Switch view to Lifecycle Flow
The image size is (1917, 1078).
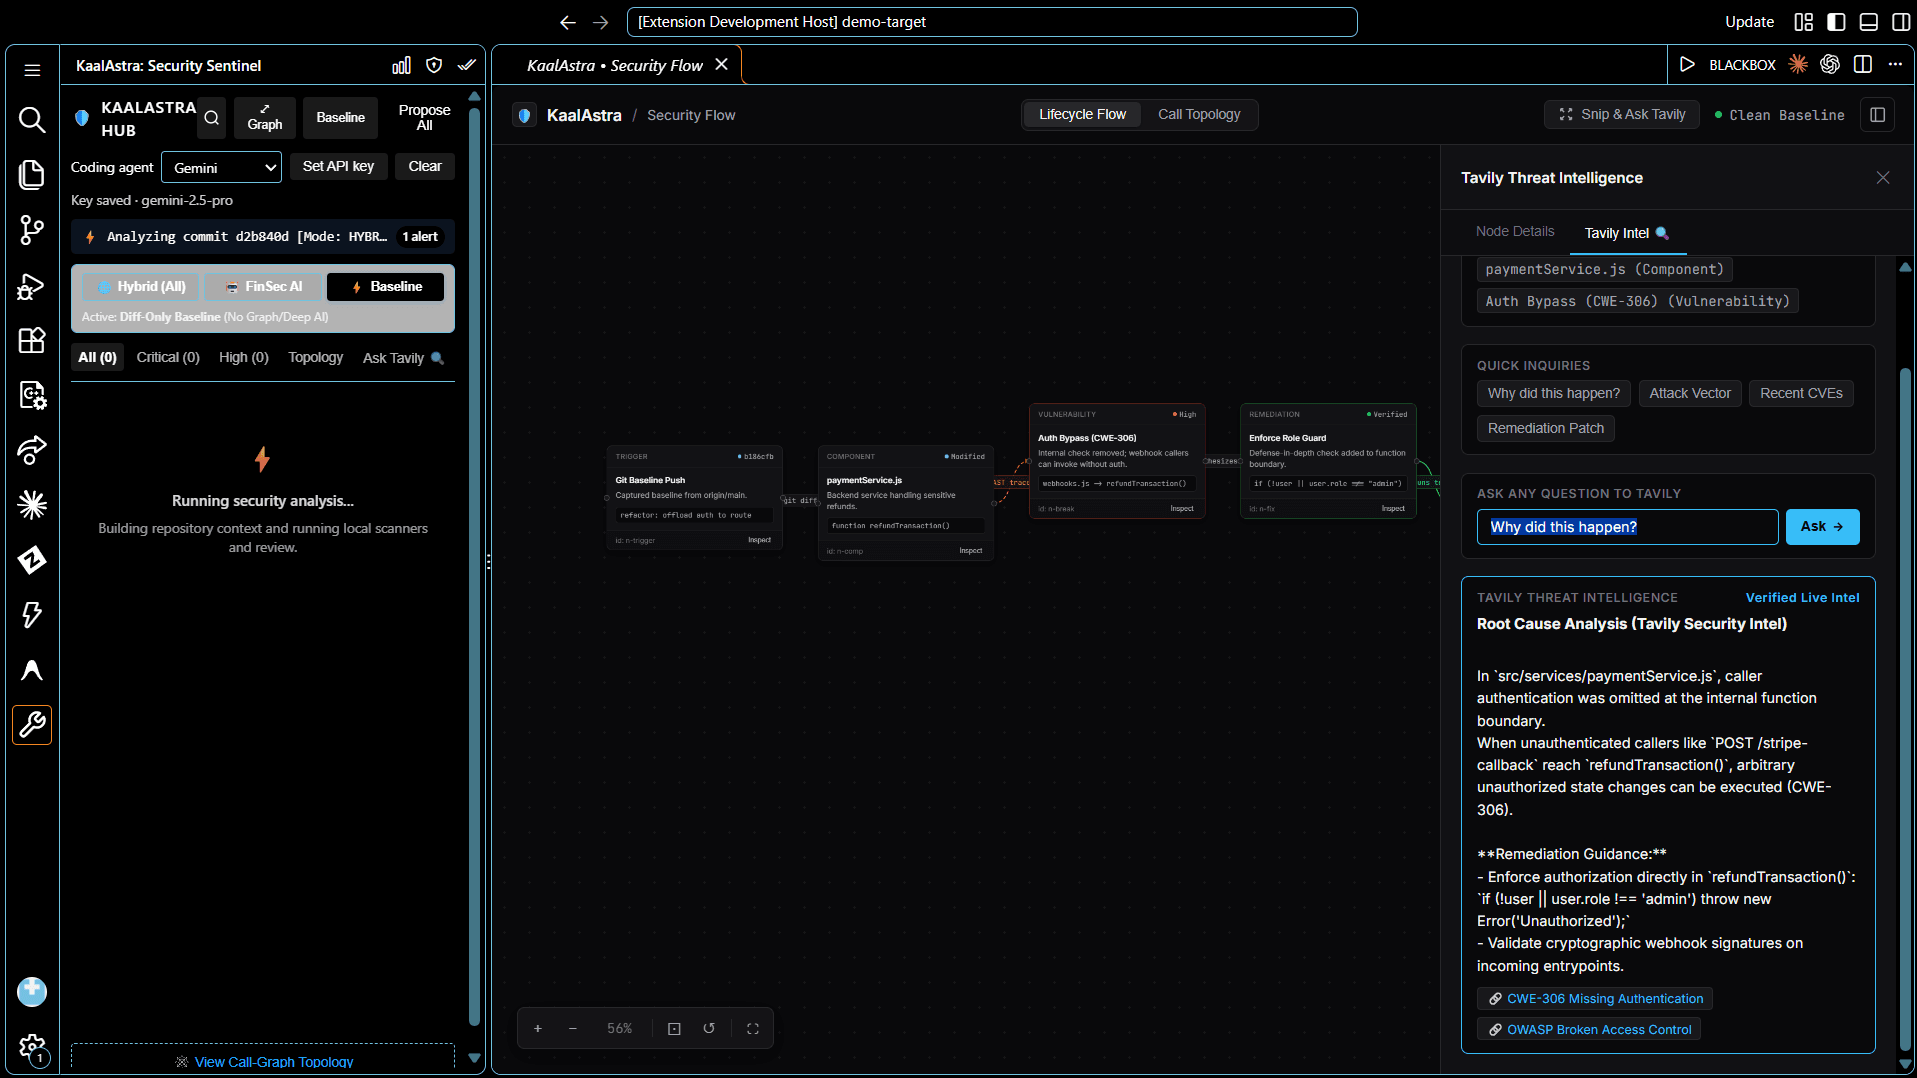click(x=1082, y=115)
